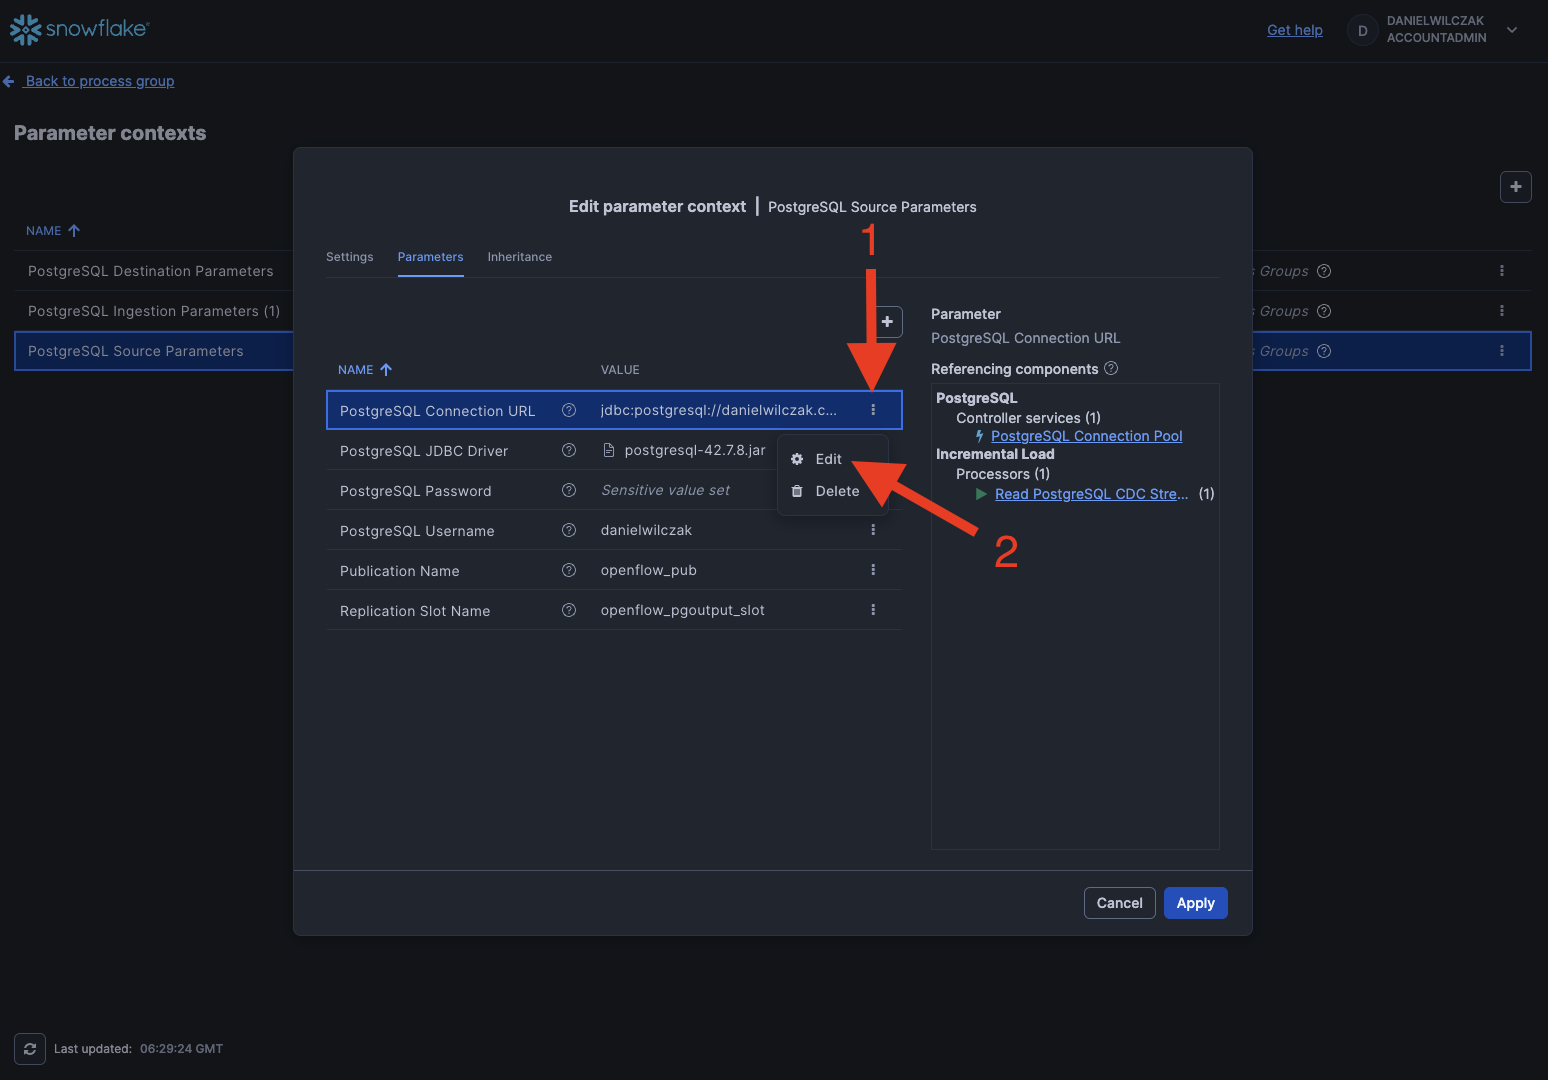Switch to the Settings tab

click(x=349, y=257)
